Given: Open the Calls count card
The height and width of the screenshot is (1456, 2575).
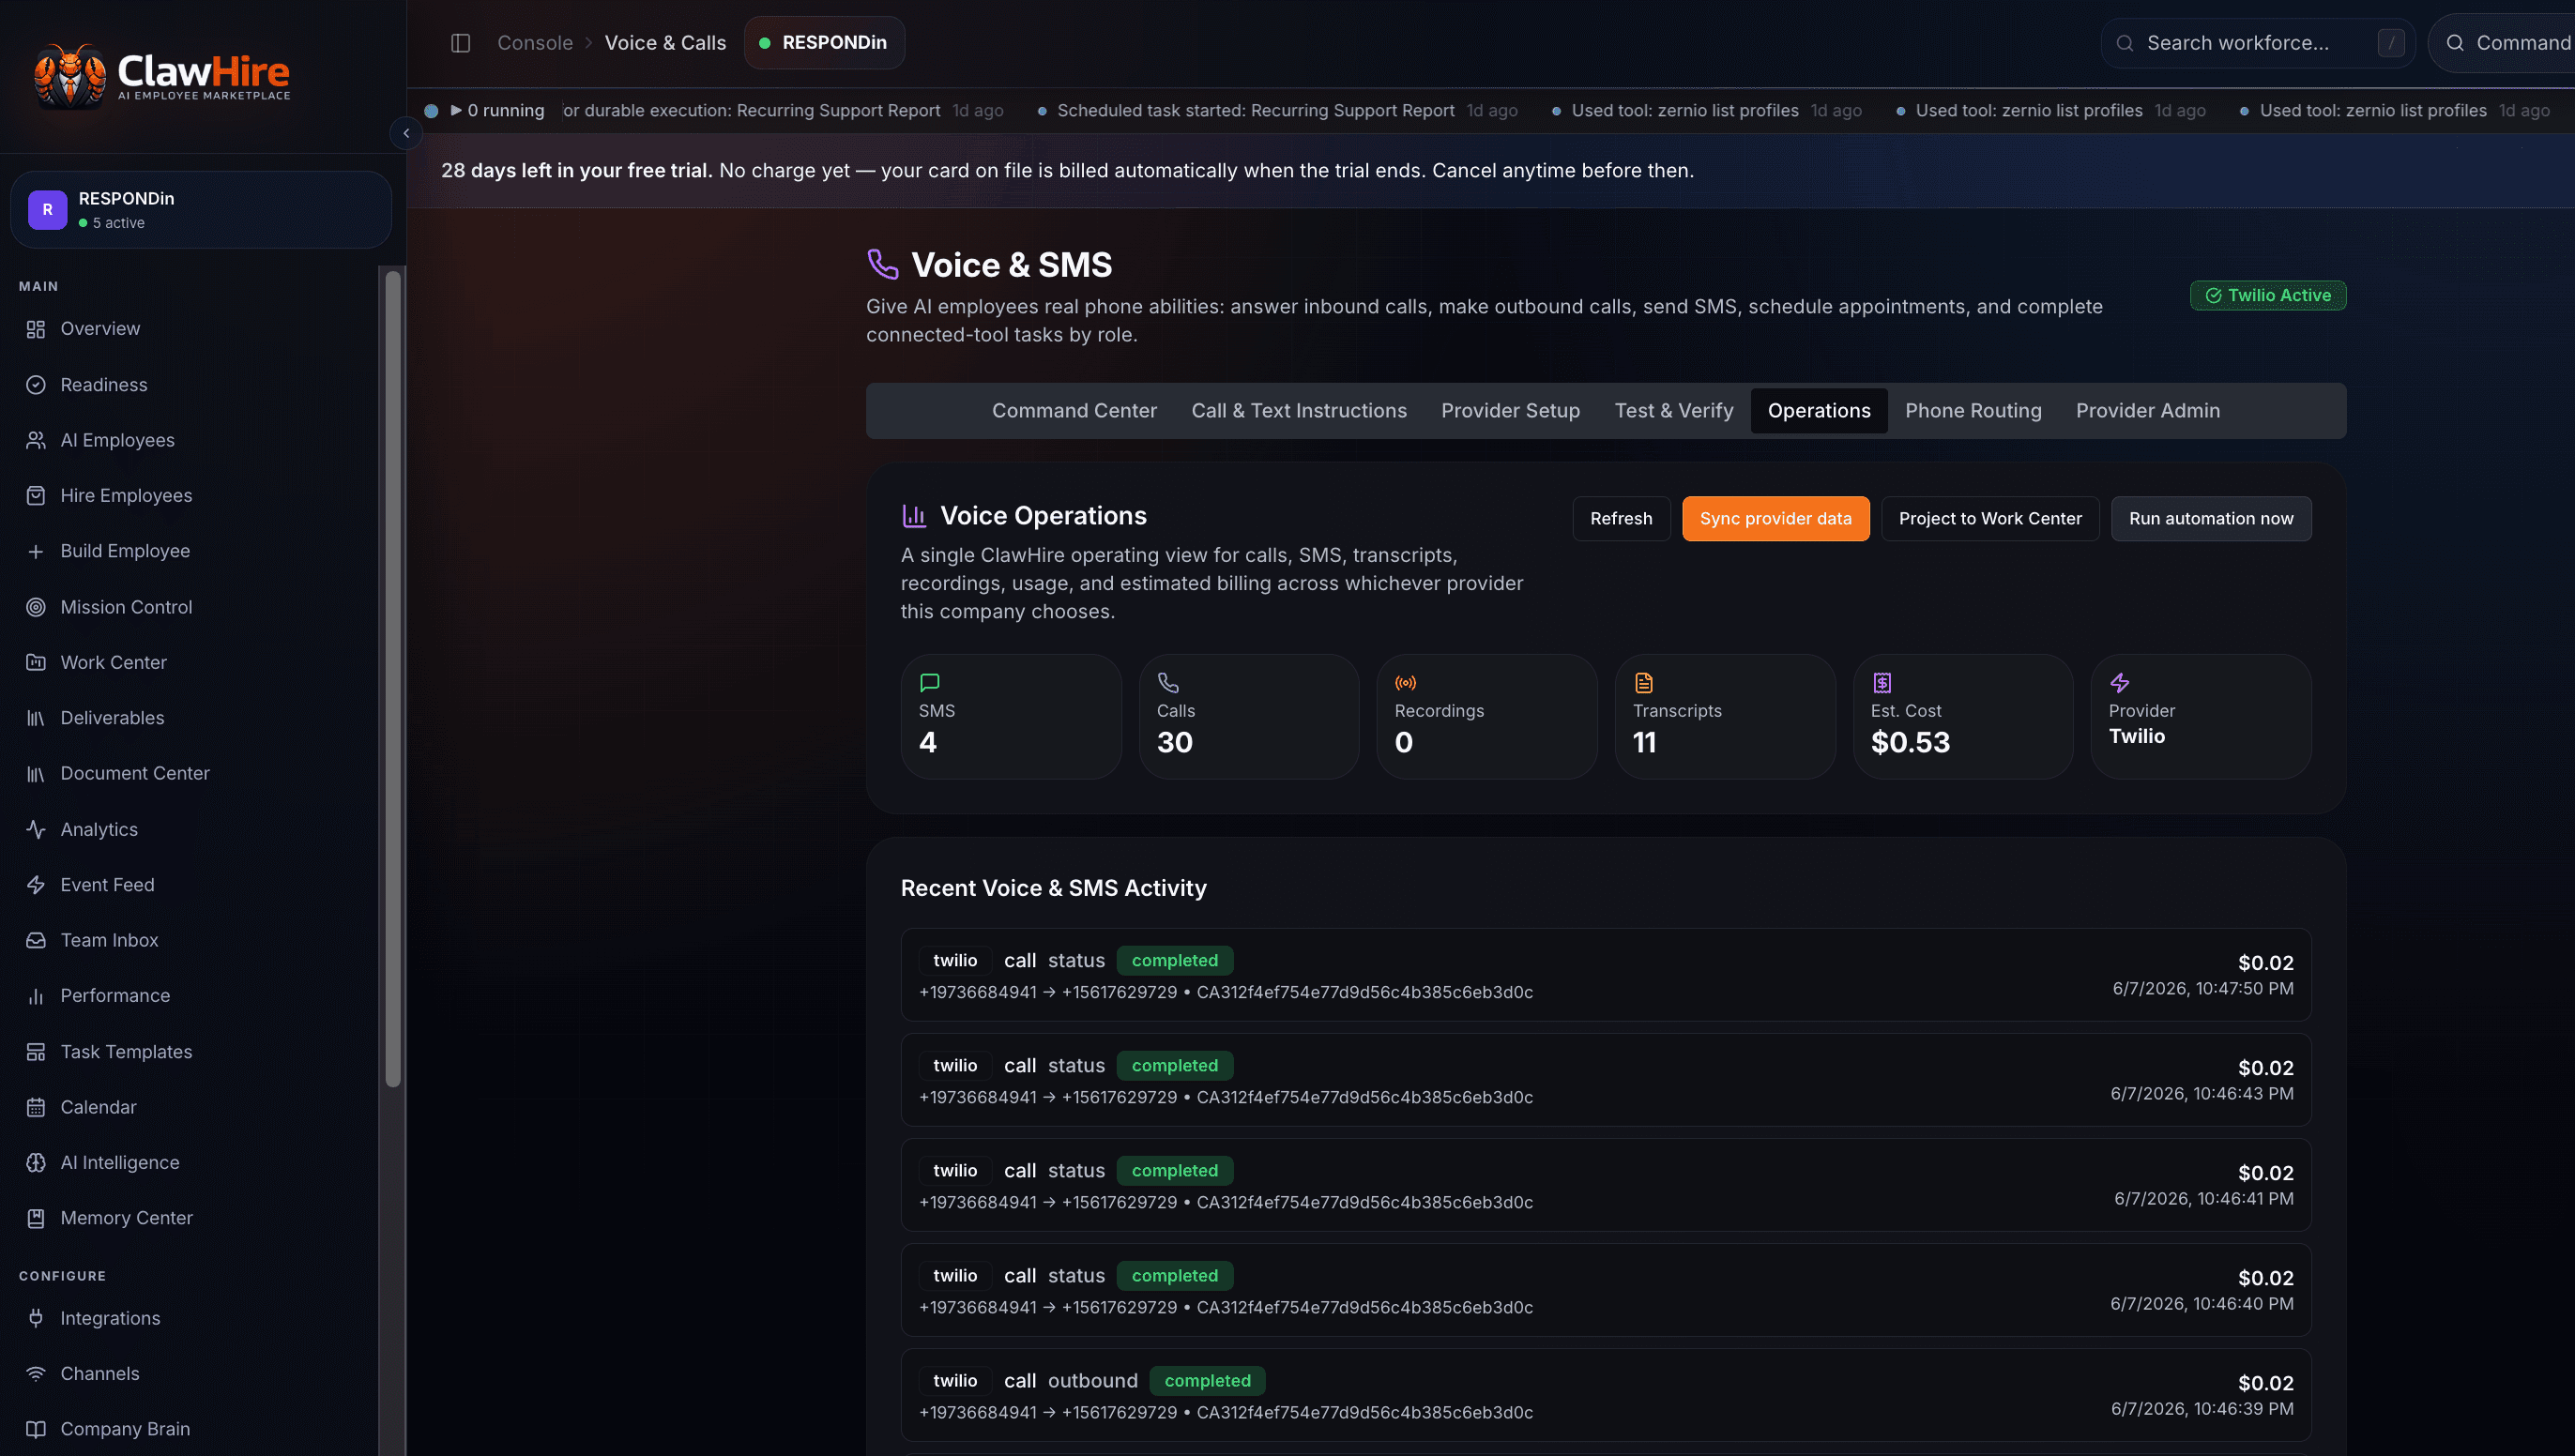Looking at the screenshot, I should coord(1249,717).
